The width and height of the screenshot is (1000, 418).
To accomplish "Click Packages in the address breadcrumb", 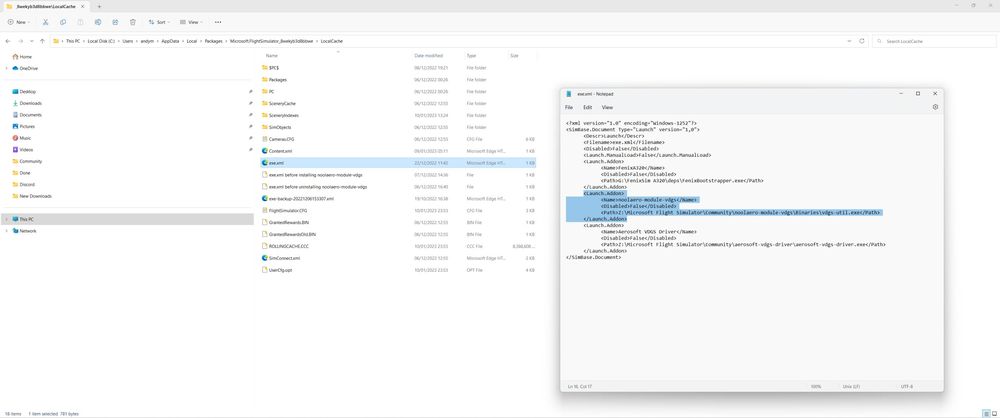I will tap(214, 41).
